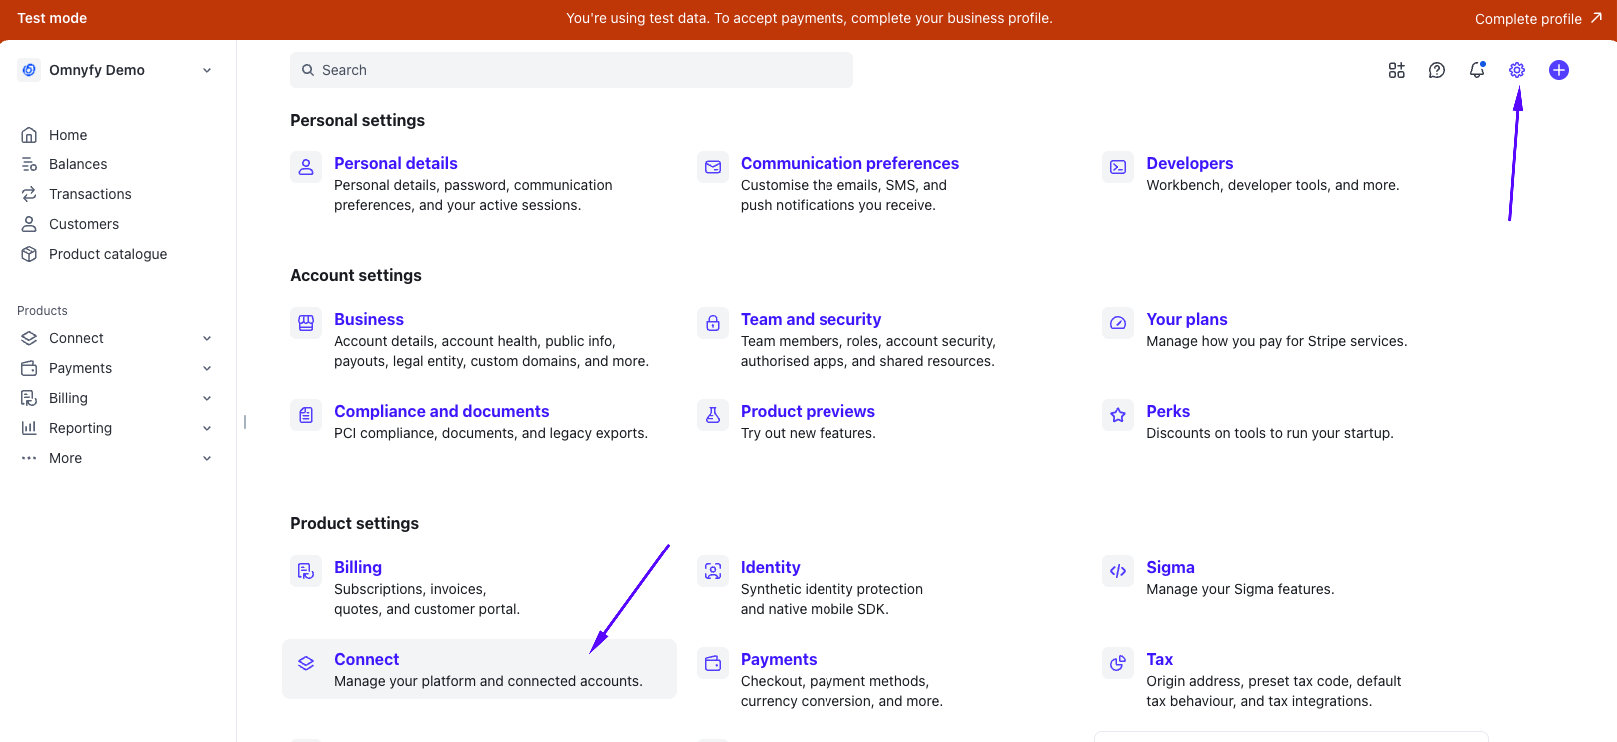Open the Business account settings link

click(x=369, y=319)
